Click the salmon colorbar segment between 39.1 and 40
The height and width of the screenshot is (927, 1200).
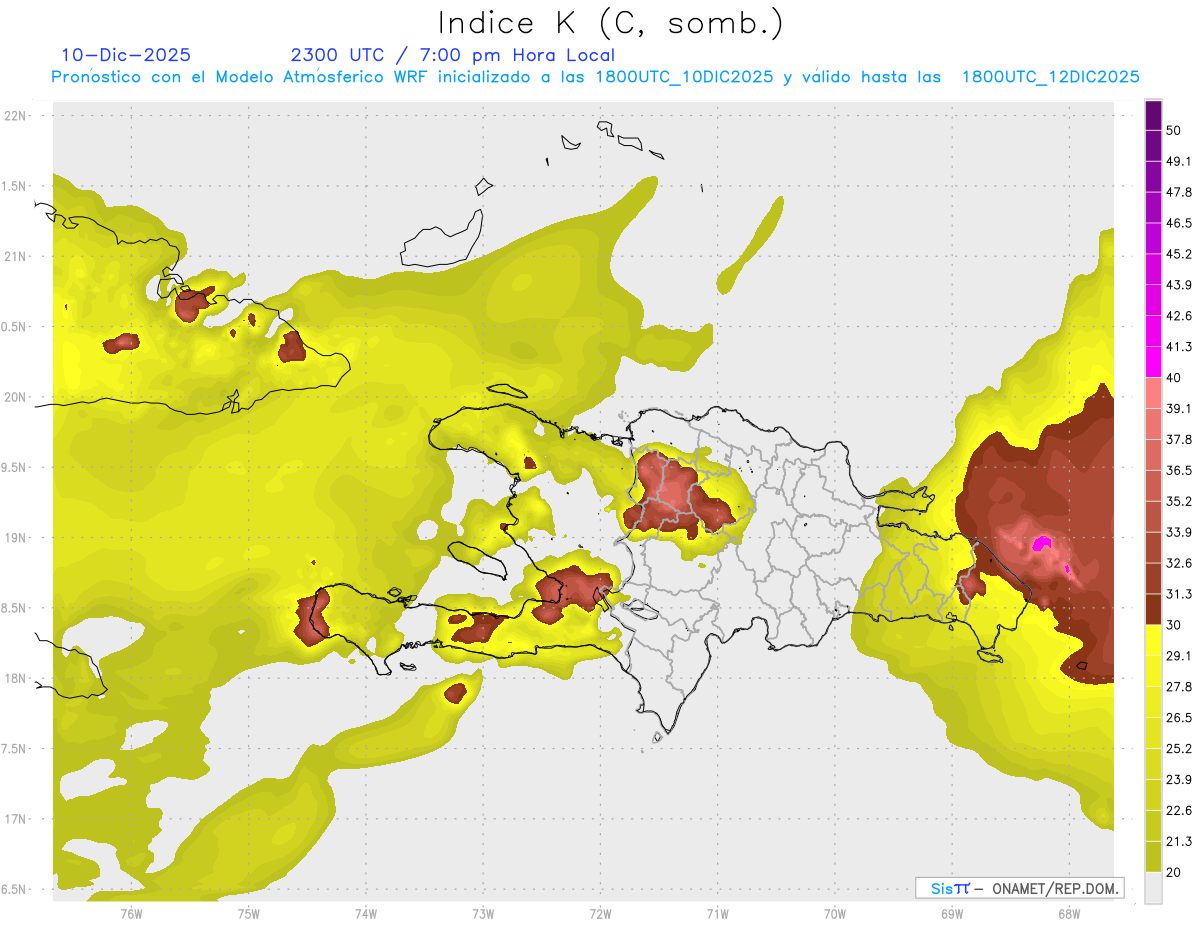pyautogui.click(x=1153, y=393)
